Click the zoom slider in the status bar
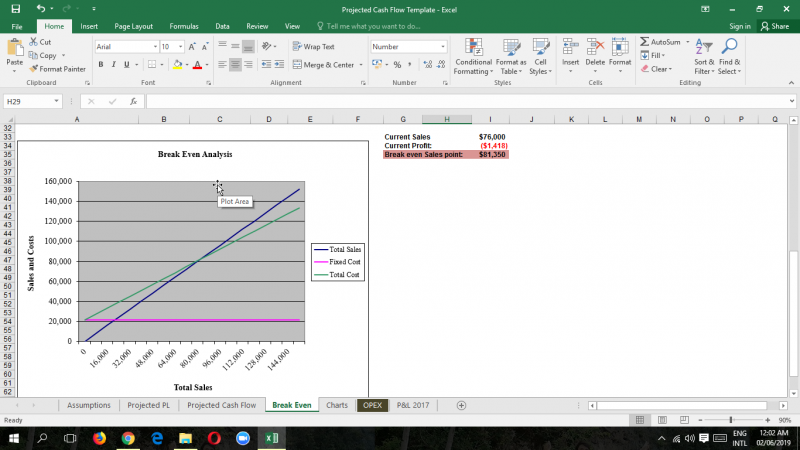The image size is (800, 450). (x=731, y=420)
